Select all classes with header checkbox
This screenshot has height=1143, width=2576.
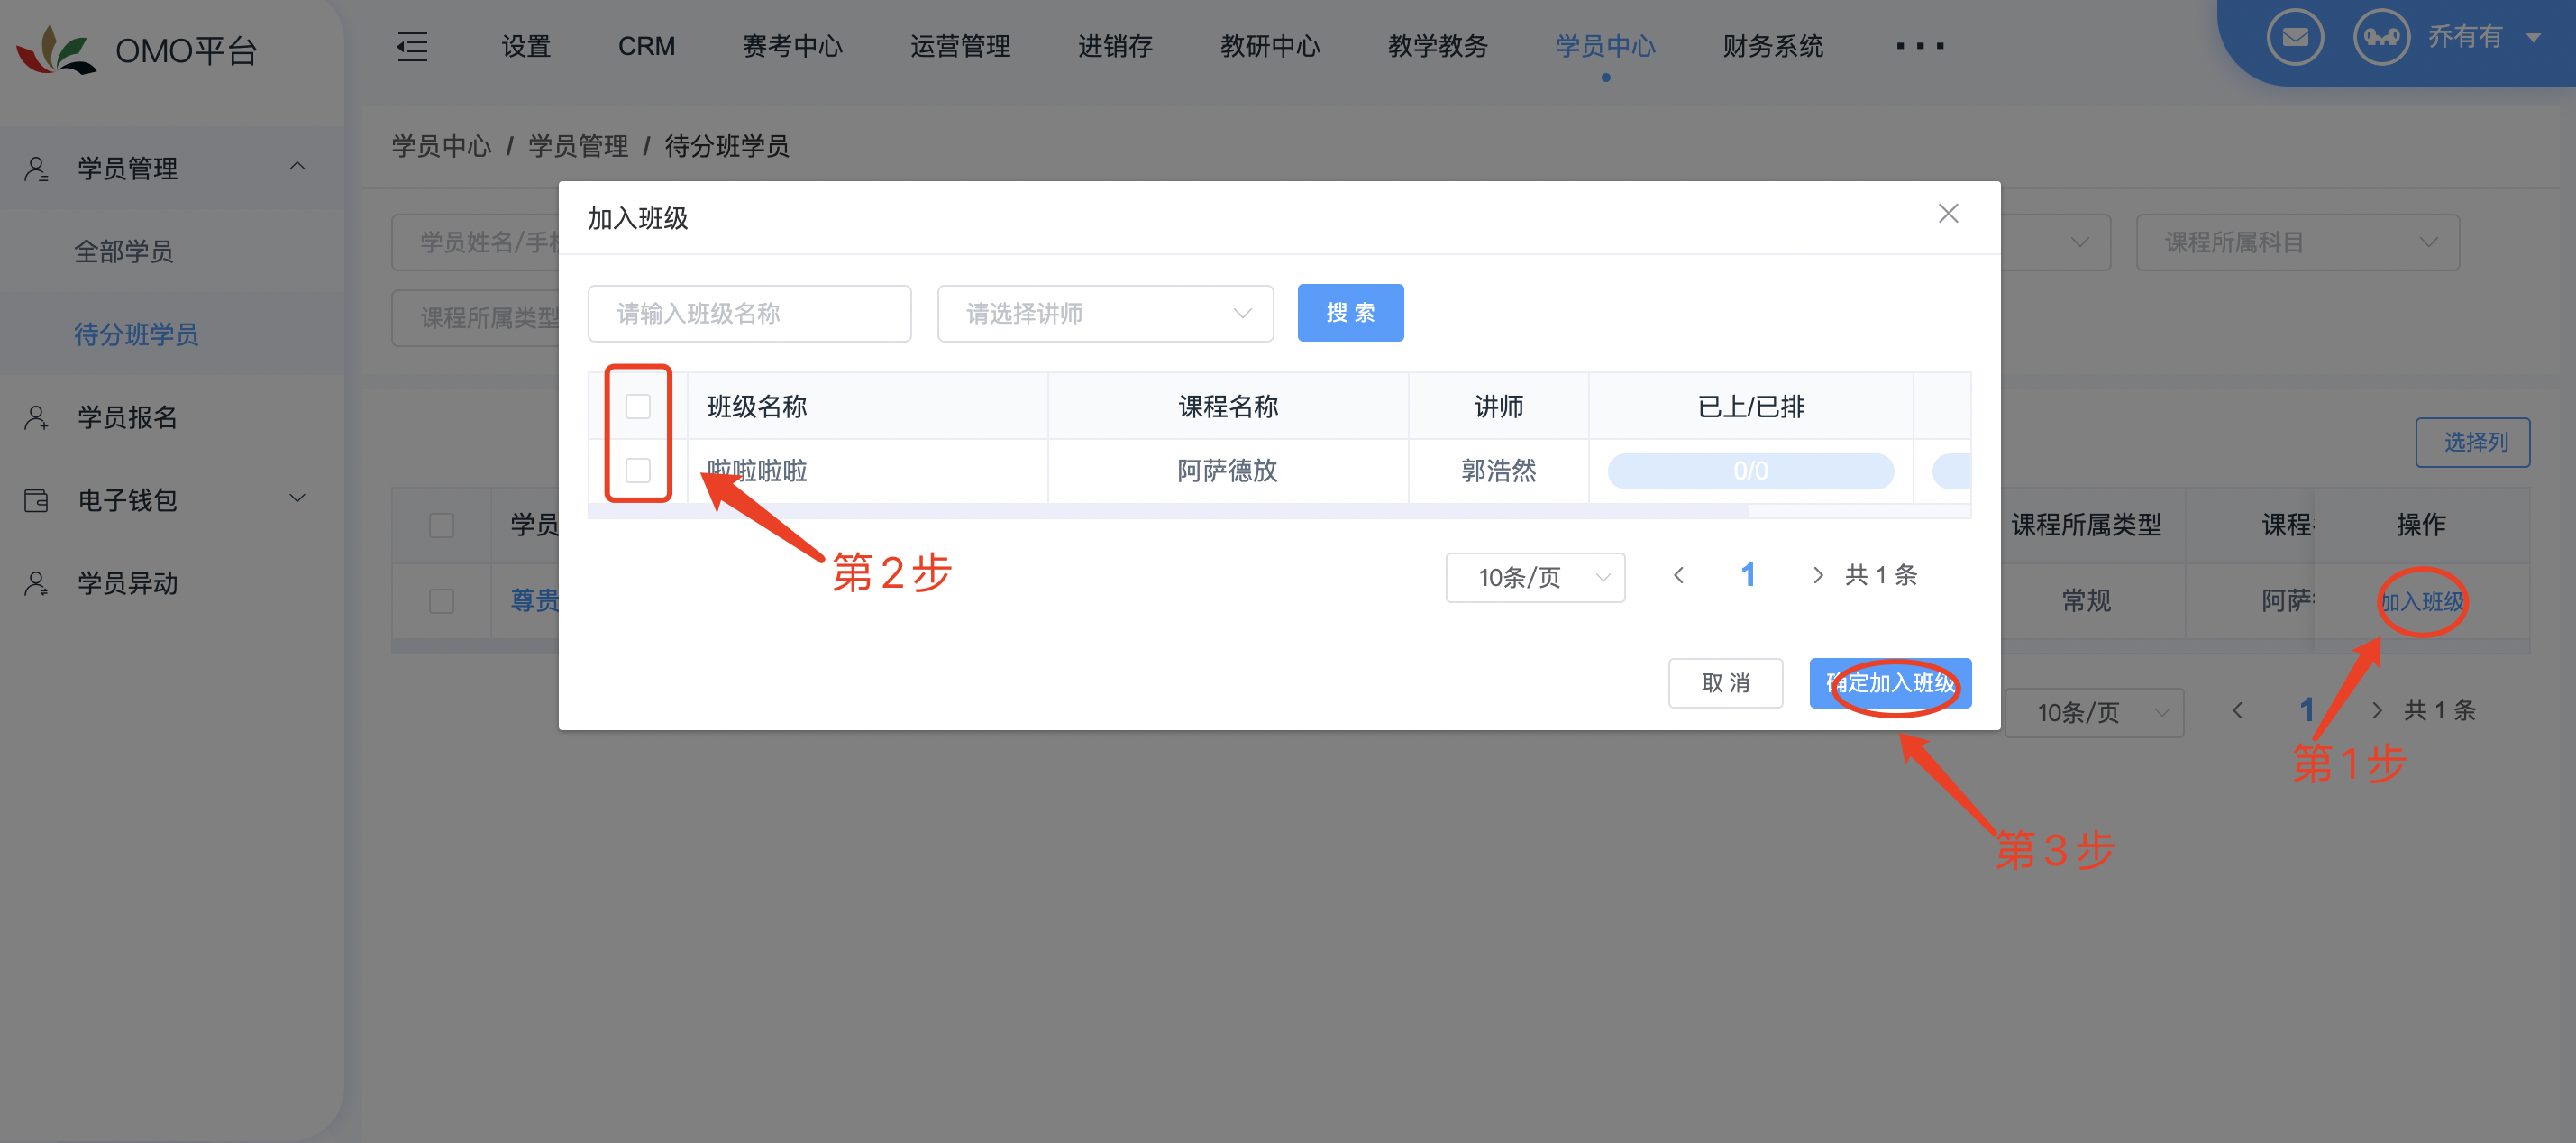coord(638,406)
